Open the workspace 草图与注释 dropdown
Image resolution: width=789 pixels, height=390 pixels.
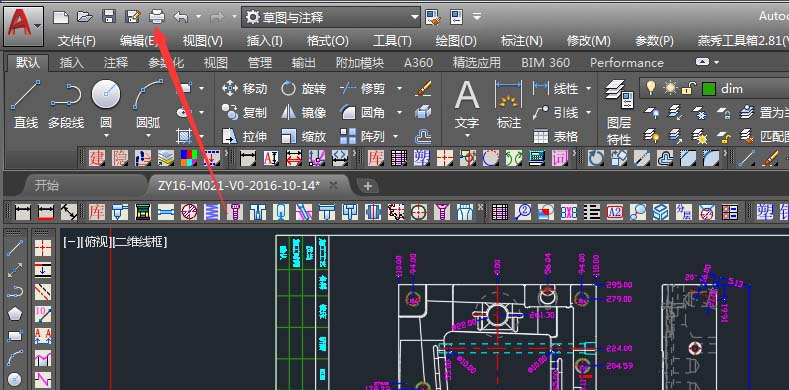point(331,17)
